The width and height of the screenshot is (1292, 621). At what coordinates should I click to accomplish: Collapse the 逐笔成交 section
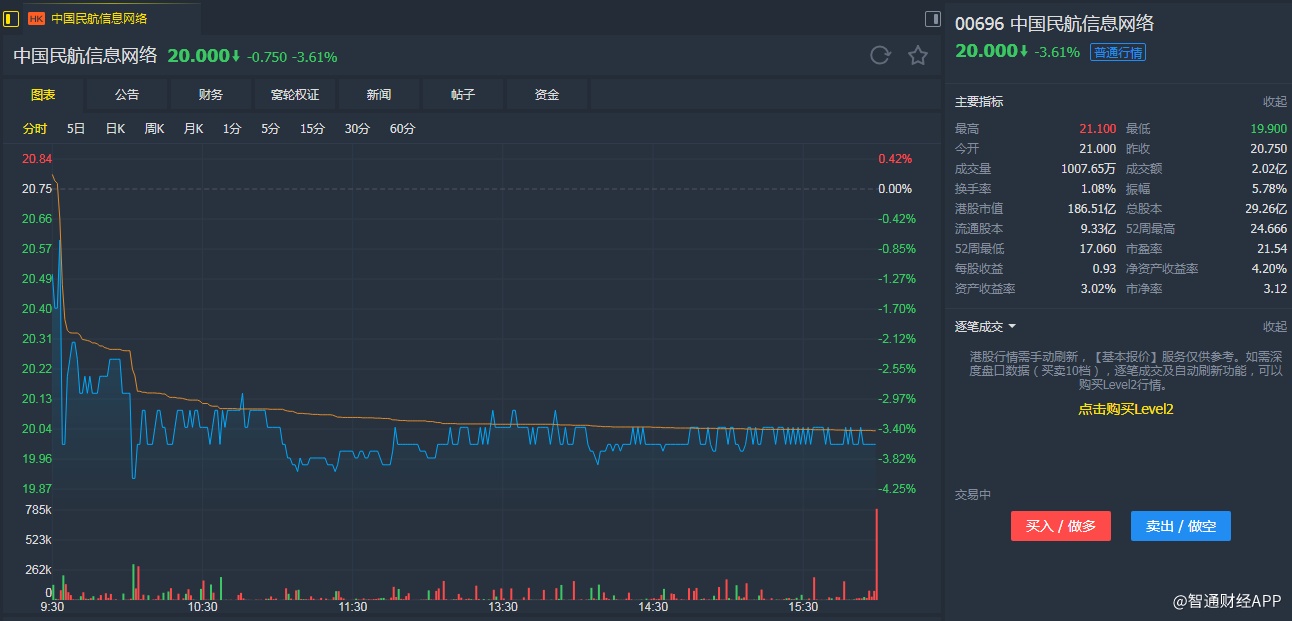1275,327
